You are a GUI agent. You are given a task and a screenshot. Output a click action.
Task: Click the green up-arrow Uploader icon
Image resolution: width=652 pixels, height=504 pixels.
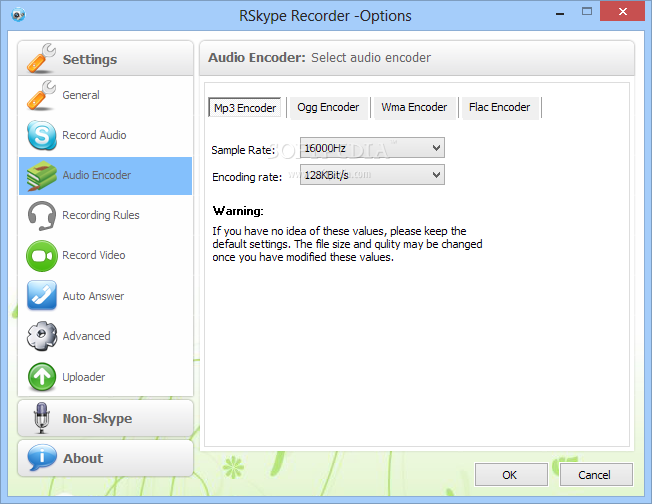pos(42,377)
